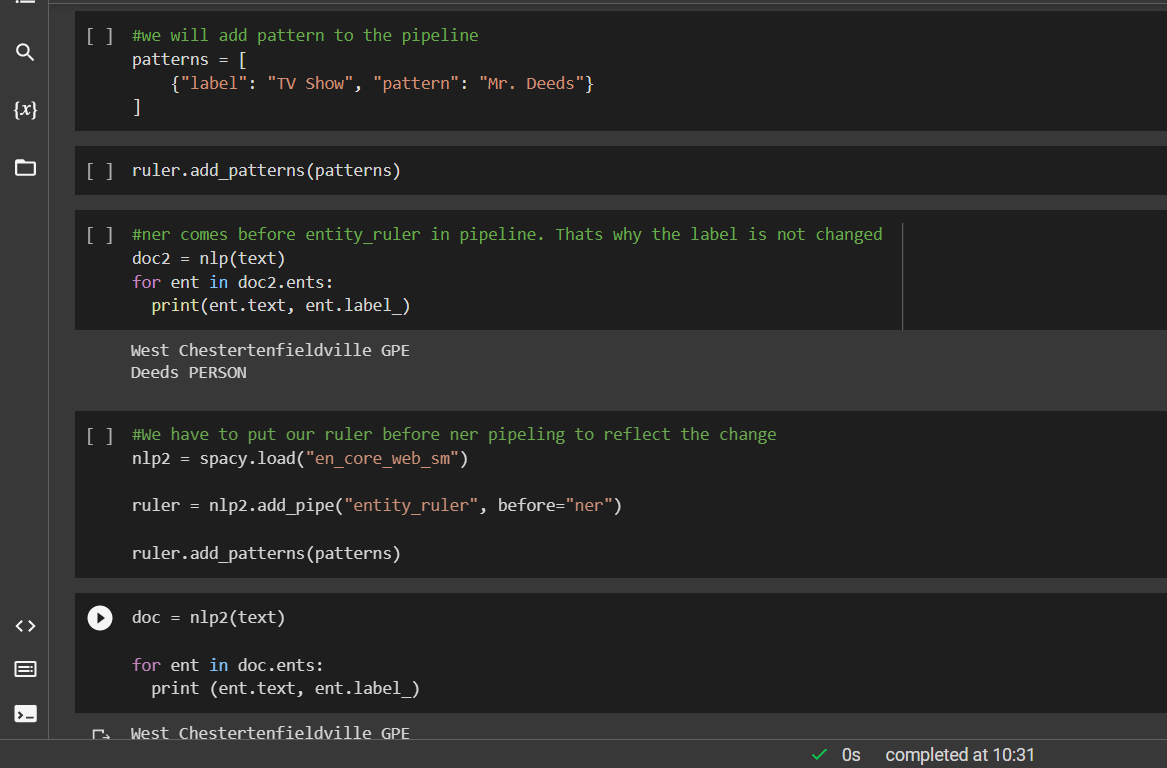
Task: Run the nlp2 = spacy.load cell
Action: click(100, 435)
